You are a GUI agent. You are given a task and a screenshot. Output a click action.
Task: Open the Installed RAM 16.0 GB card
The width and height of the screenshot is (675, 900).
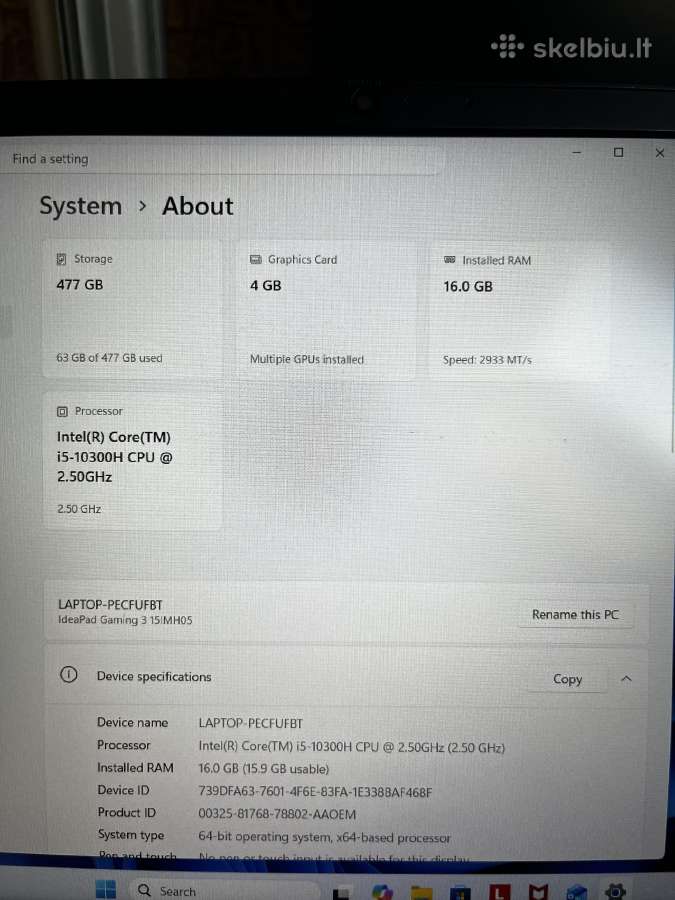pyautogui.click(x=518, y=311)
